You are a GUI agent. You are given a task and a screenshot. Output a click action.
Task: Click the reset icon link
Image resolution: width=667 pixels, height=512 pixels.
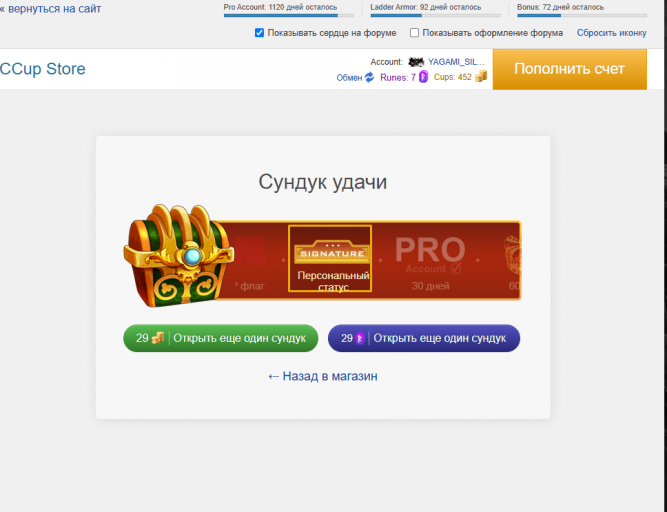click(x=611, y=33)
